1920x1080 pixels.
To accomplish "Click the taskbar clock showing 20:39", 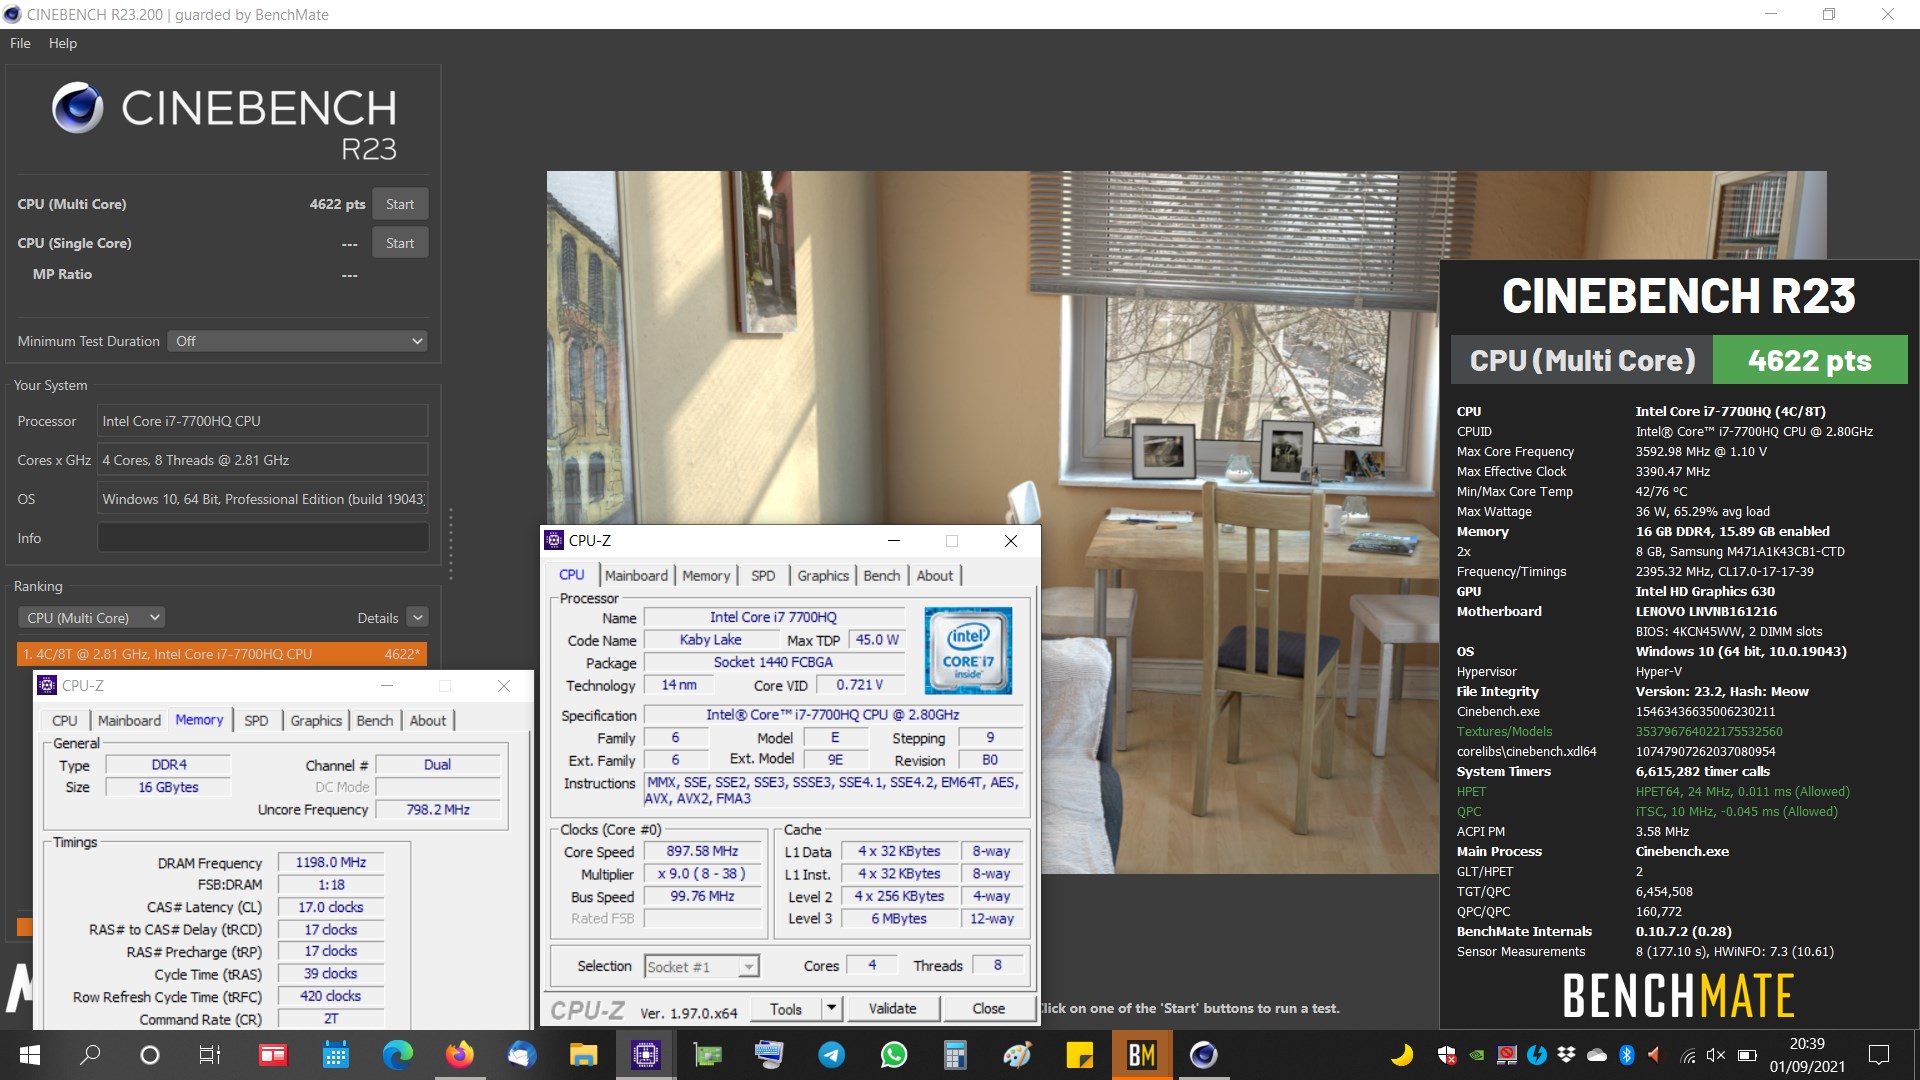I will point(1807,1044).
